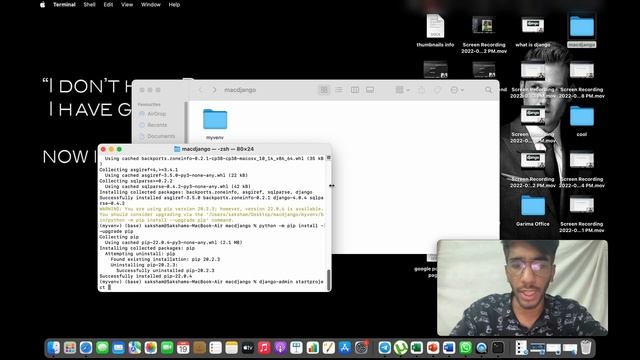Open Podcasts in the dock
The image size is (640, 360).
pos(280,348)
